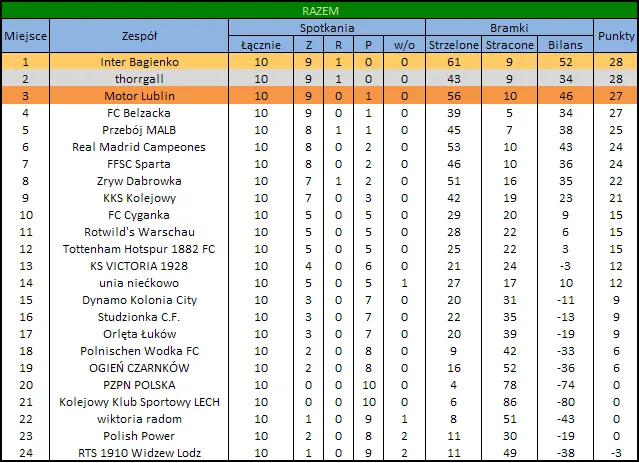Select Kolejowy Klub Sportowy LECH cell
639x463 pixels.
click(139, 402)
